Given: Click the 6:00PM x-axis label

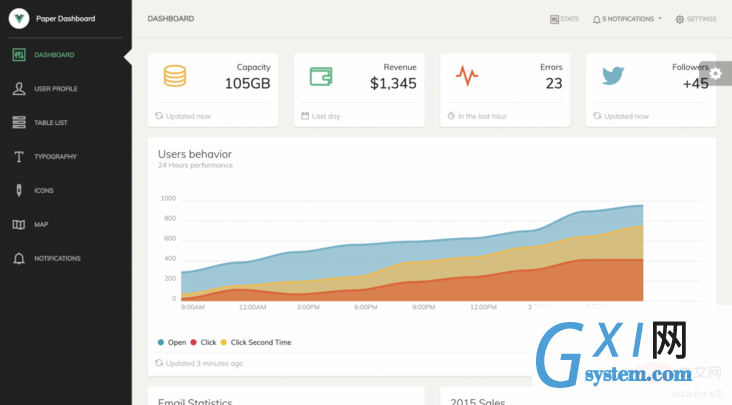Looking at the screenshot, I should coord(366,307).
